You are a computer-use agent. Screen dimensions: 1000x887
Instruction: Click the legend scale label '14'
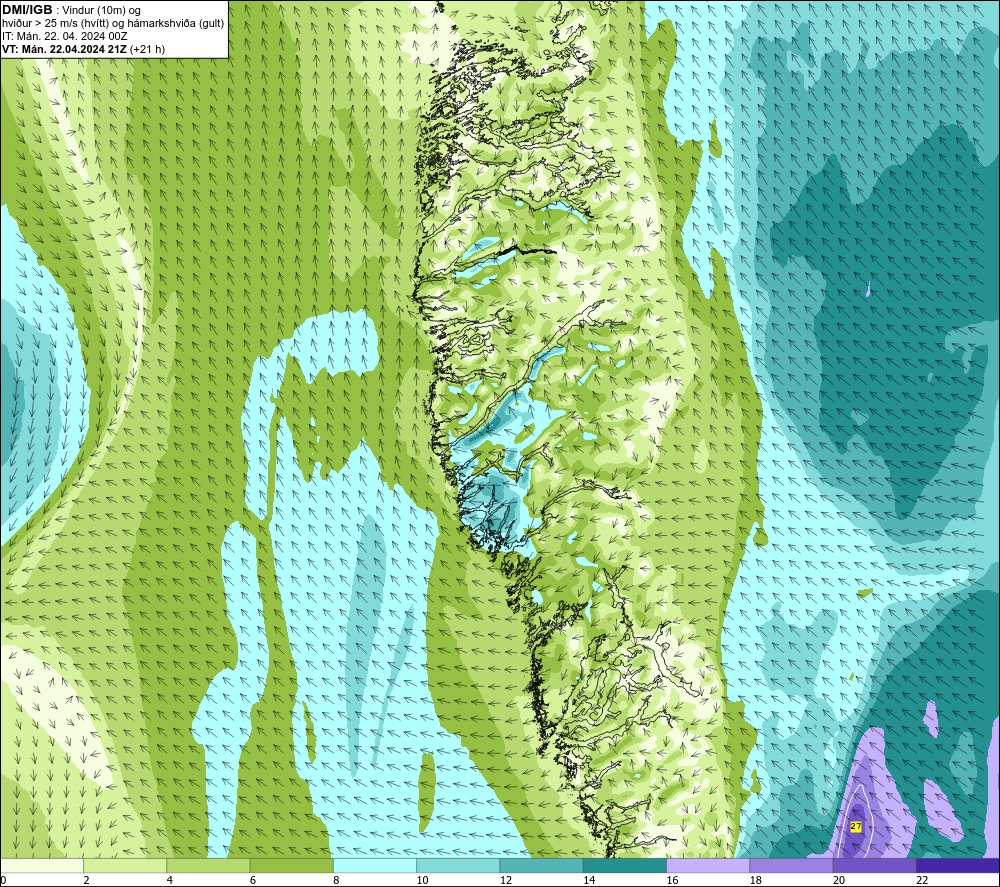[589, 880]
